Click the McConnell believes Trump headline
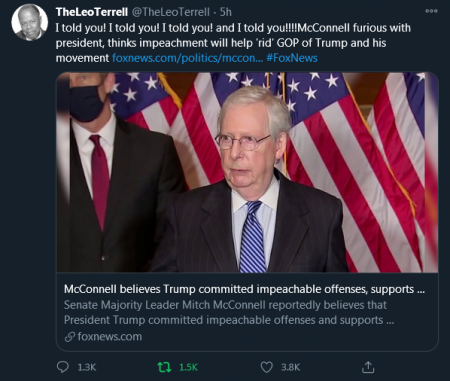This screenshot has height=381, width=450. pos(244,289)
